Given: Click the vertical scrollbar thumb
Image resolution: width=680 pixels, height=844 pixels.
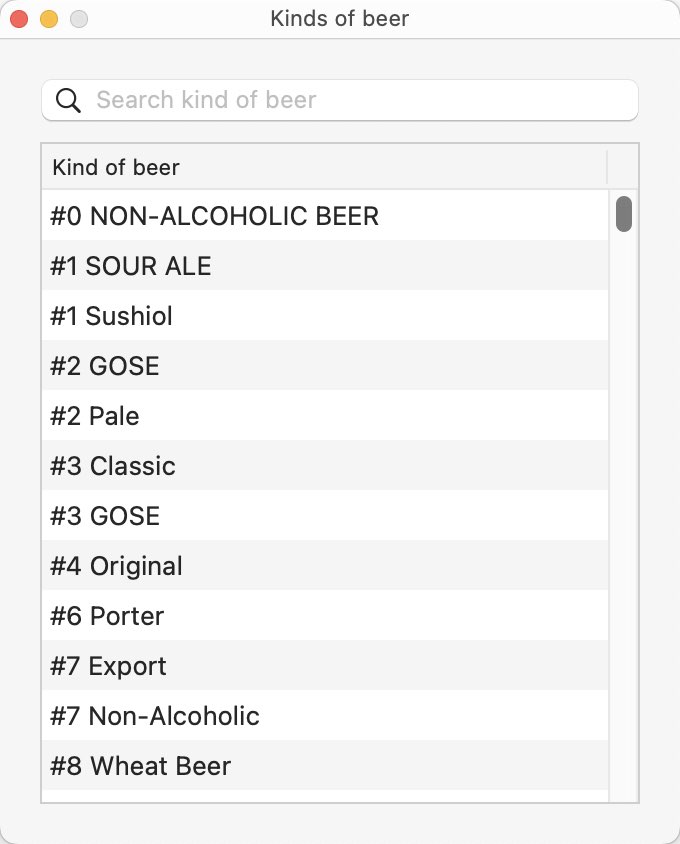Looking at the screenshot, I should pyautogui.click(x=623, y=214).
